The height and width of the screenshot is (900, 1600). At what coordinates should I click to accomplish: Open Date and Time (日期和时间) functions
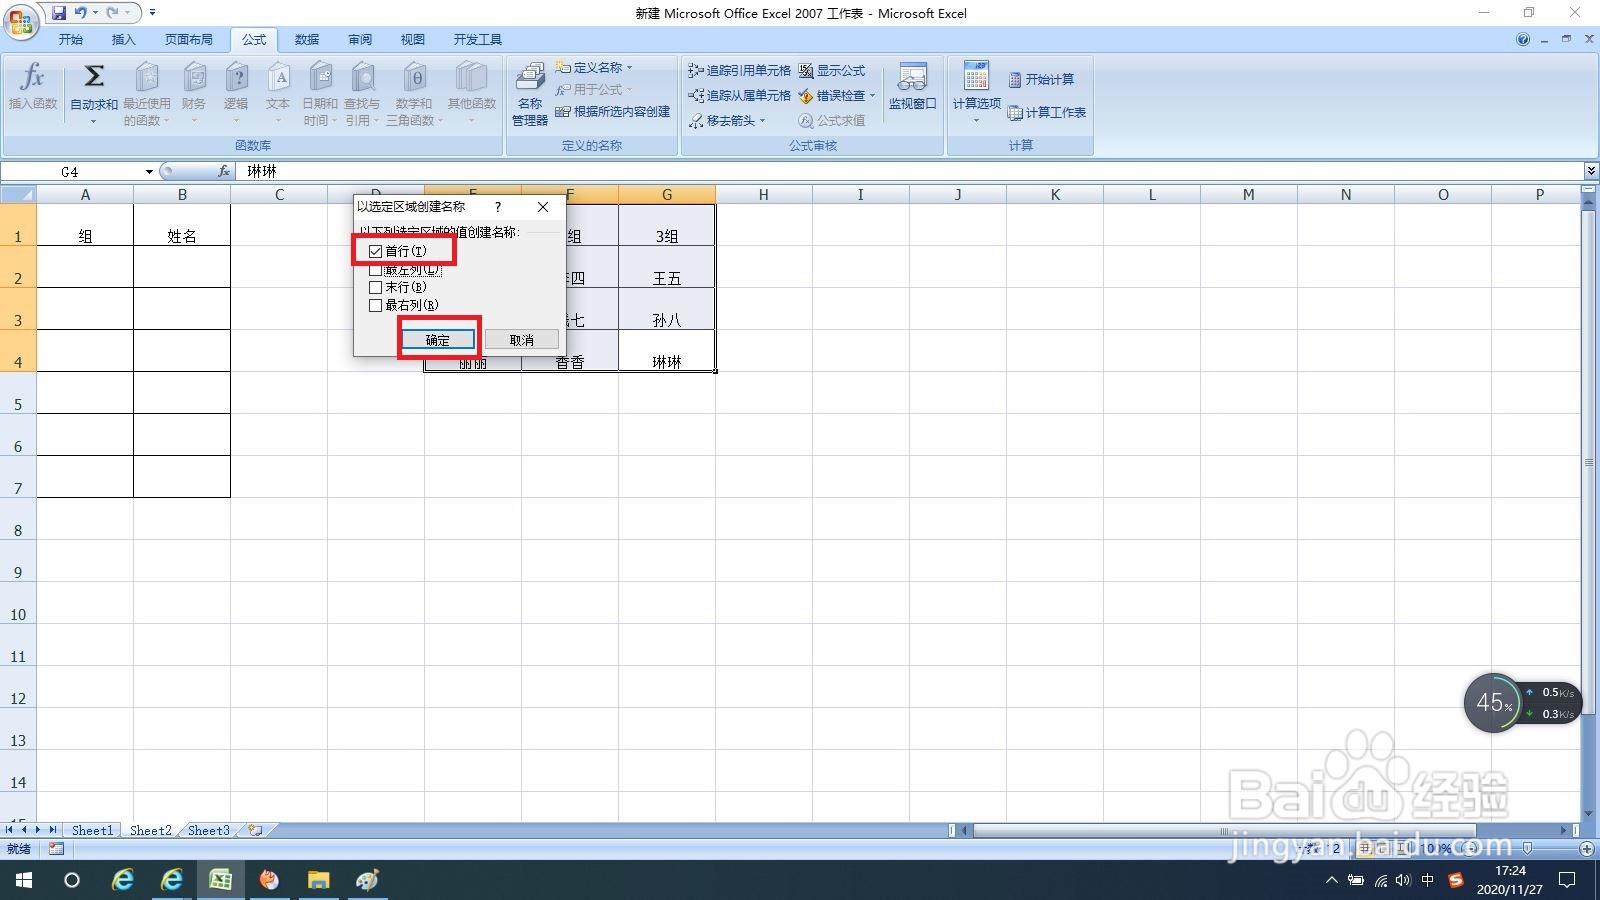[x=320, y=92]
